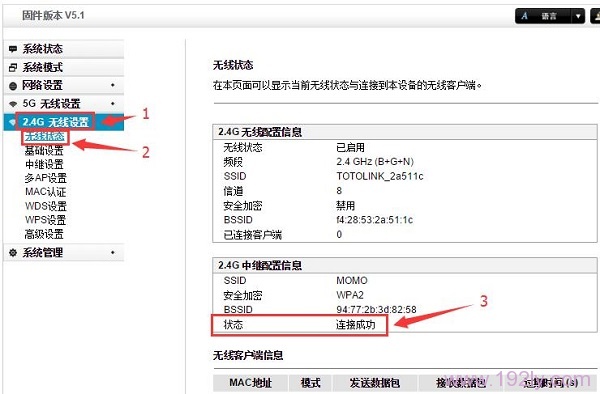Screen dimensions: 600x394
Task: Expand Network Settings (网络设置) submenu dot
Action: pos(112,85)
